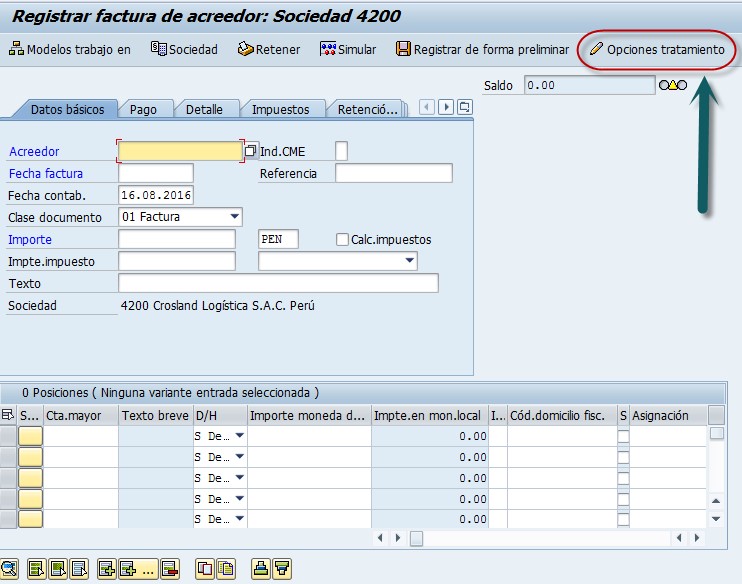Viewport: 742px width, 584px height.
Task: Click the balance traffic-light status icon
Action: pyautogui.click(x=673, y=85)
